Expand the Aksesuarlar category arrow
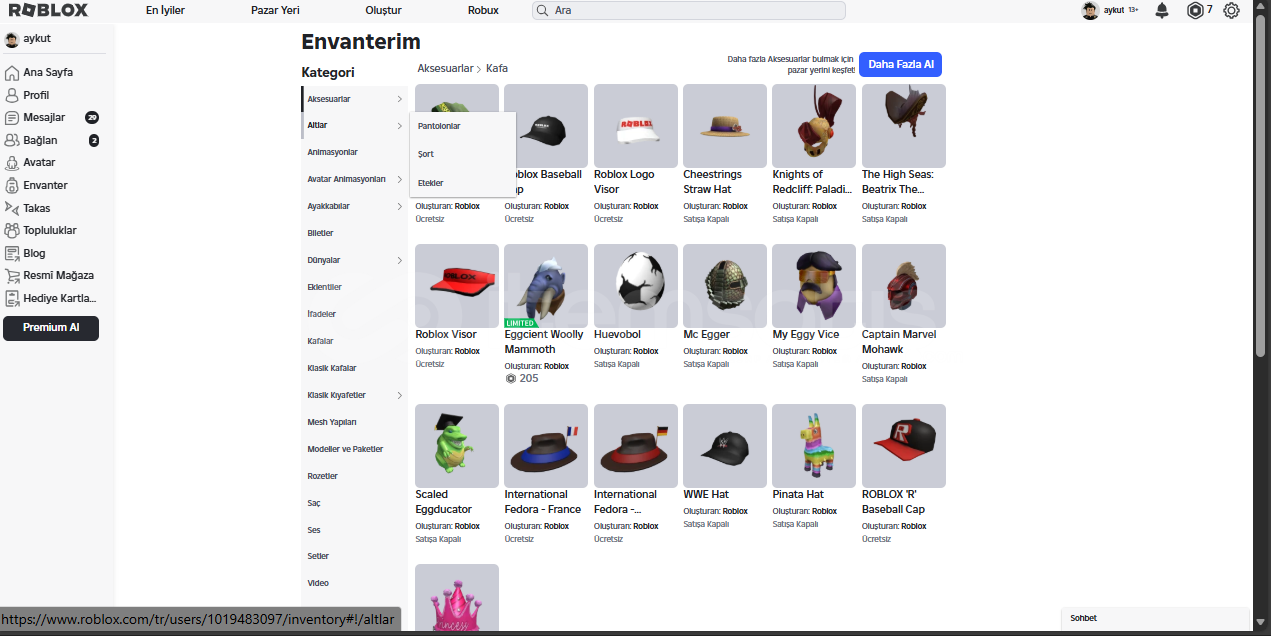This screenshot has width=1271, height=636. tap(399, 99)
